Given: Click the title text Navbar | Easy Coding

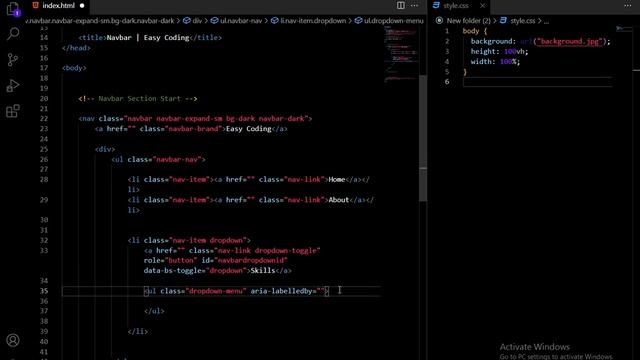Looking at the screenshot, I should point(148,38).
